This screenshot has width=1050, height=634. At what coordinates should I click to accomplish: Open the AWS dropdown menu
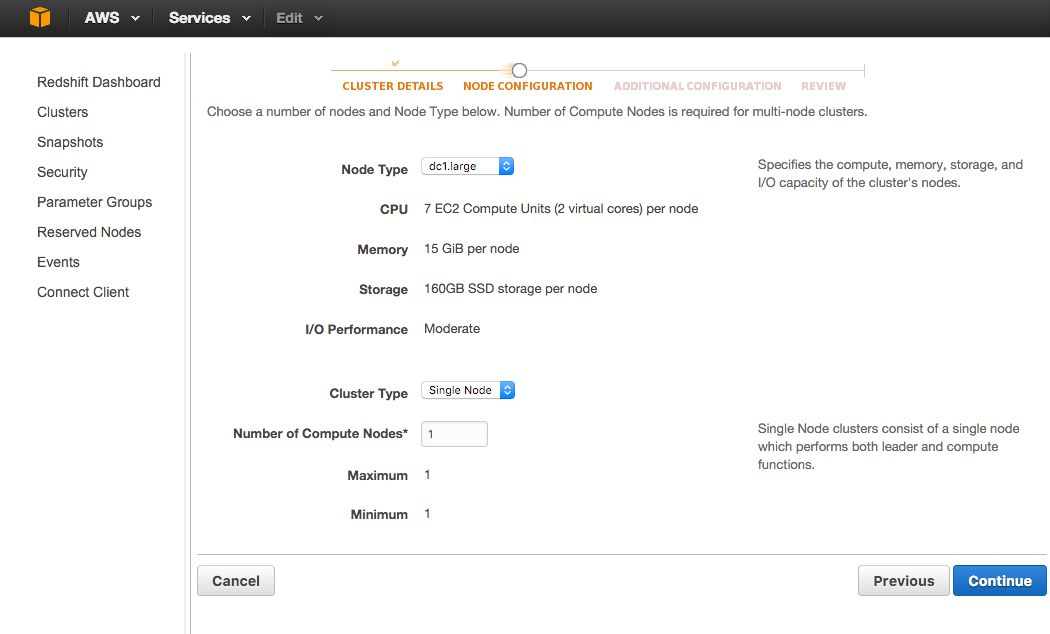(112, 18)
